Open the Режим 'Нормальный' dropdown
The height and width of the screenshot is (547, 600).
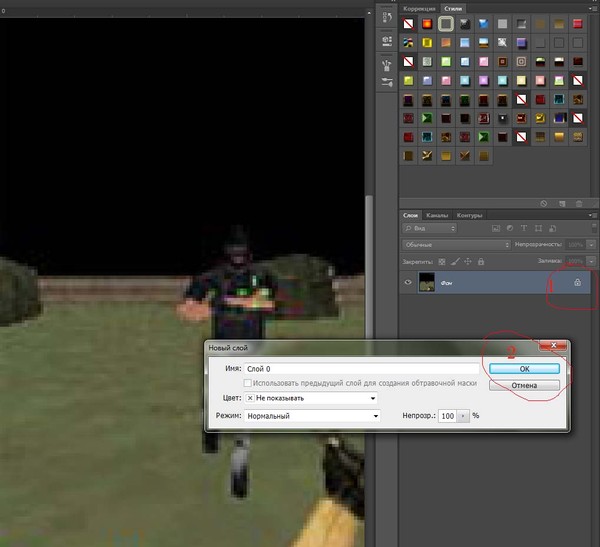pyautogui.click(x=312, y=416)
